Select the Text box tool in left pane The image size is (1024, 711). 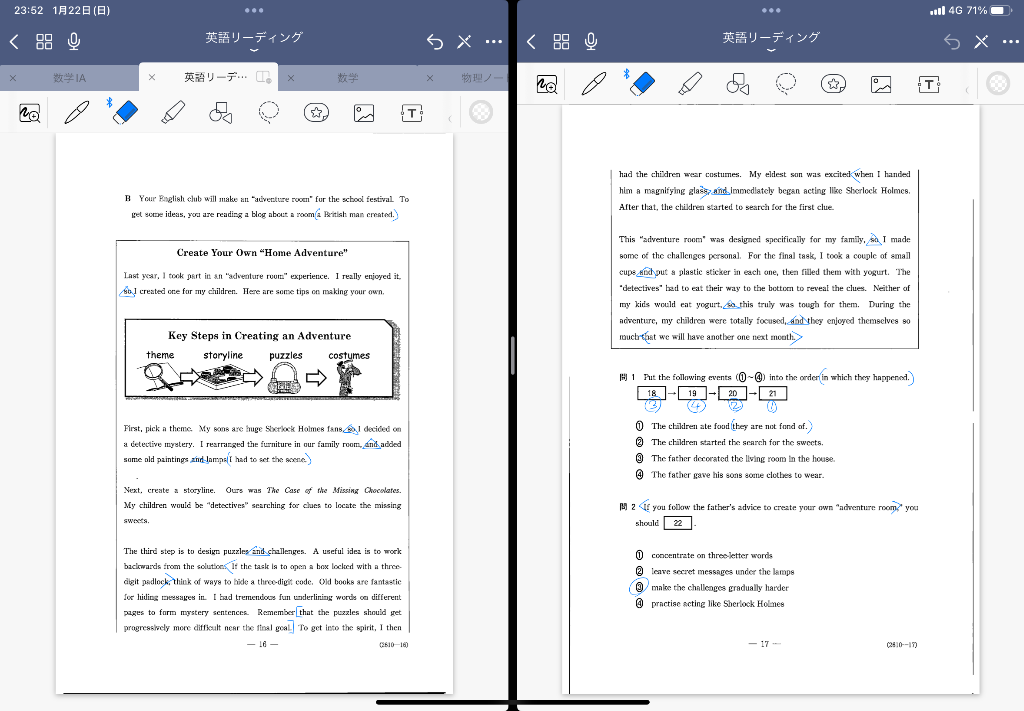point(411,113)
